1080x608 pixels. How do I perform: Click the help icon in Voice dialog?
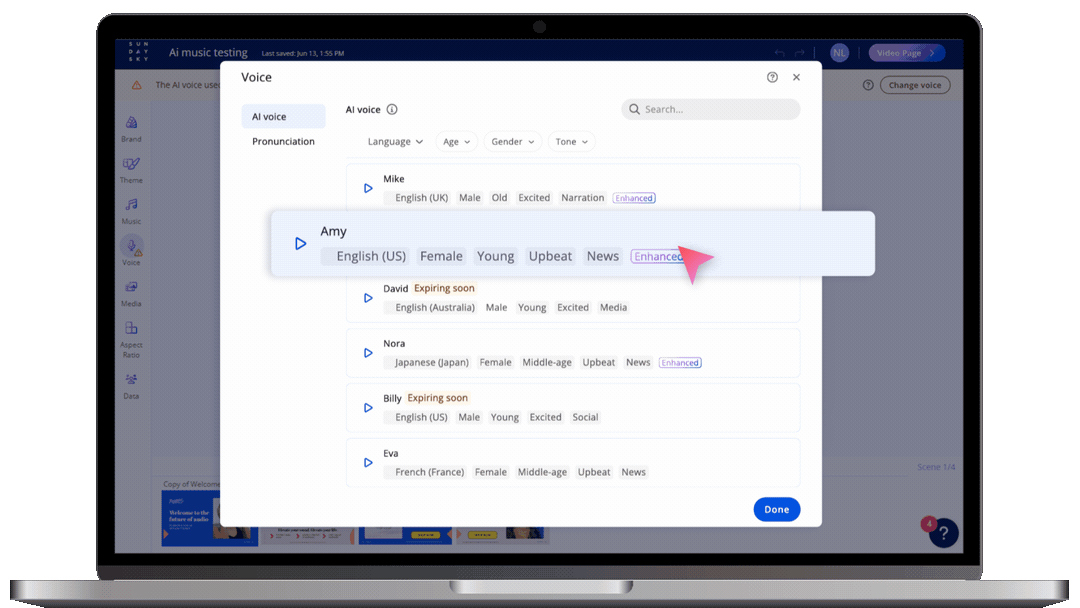pyautogui.click(x=772, y=77)
